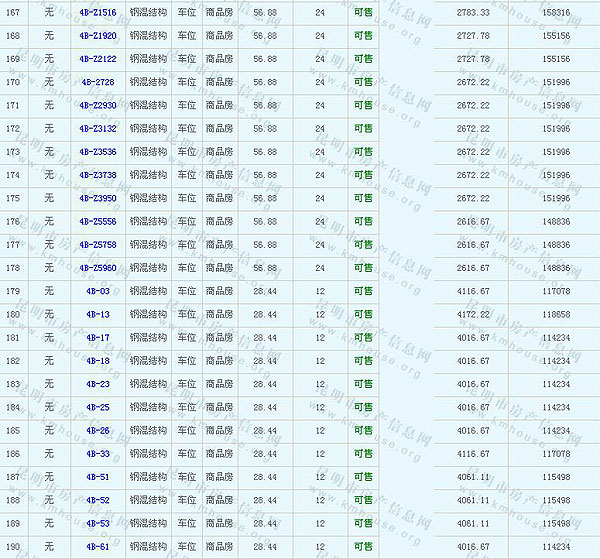Click unit link 4B-Z2930

98,105
